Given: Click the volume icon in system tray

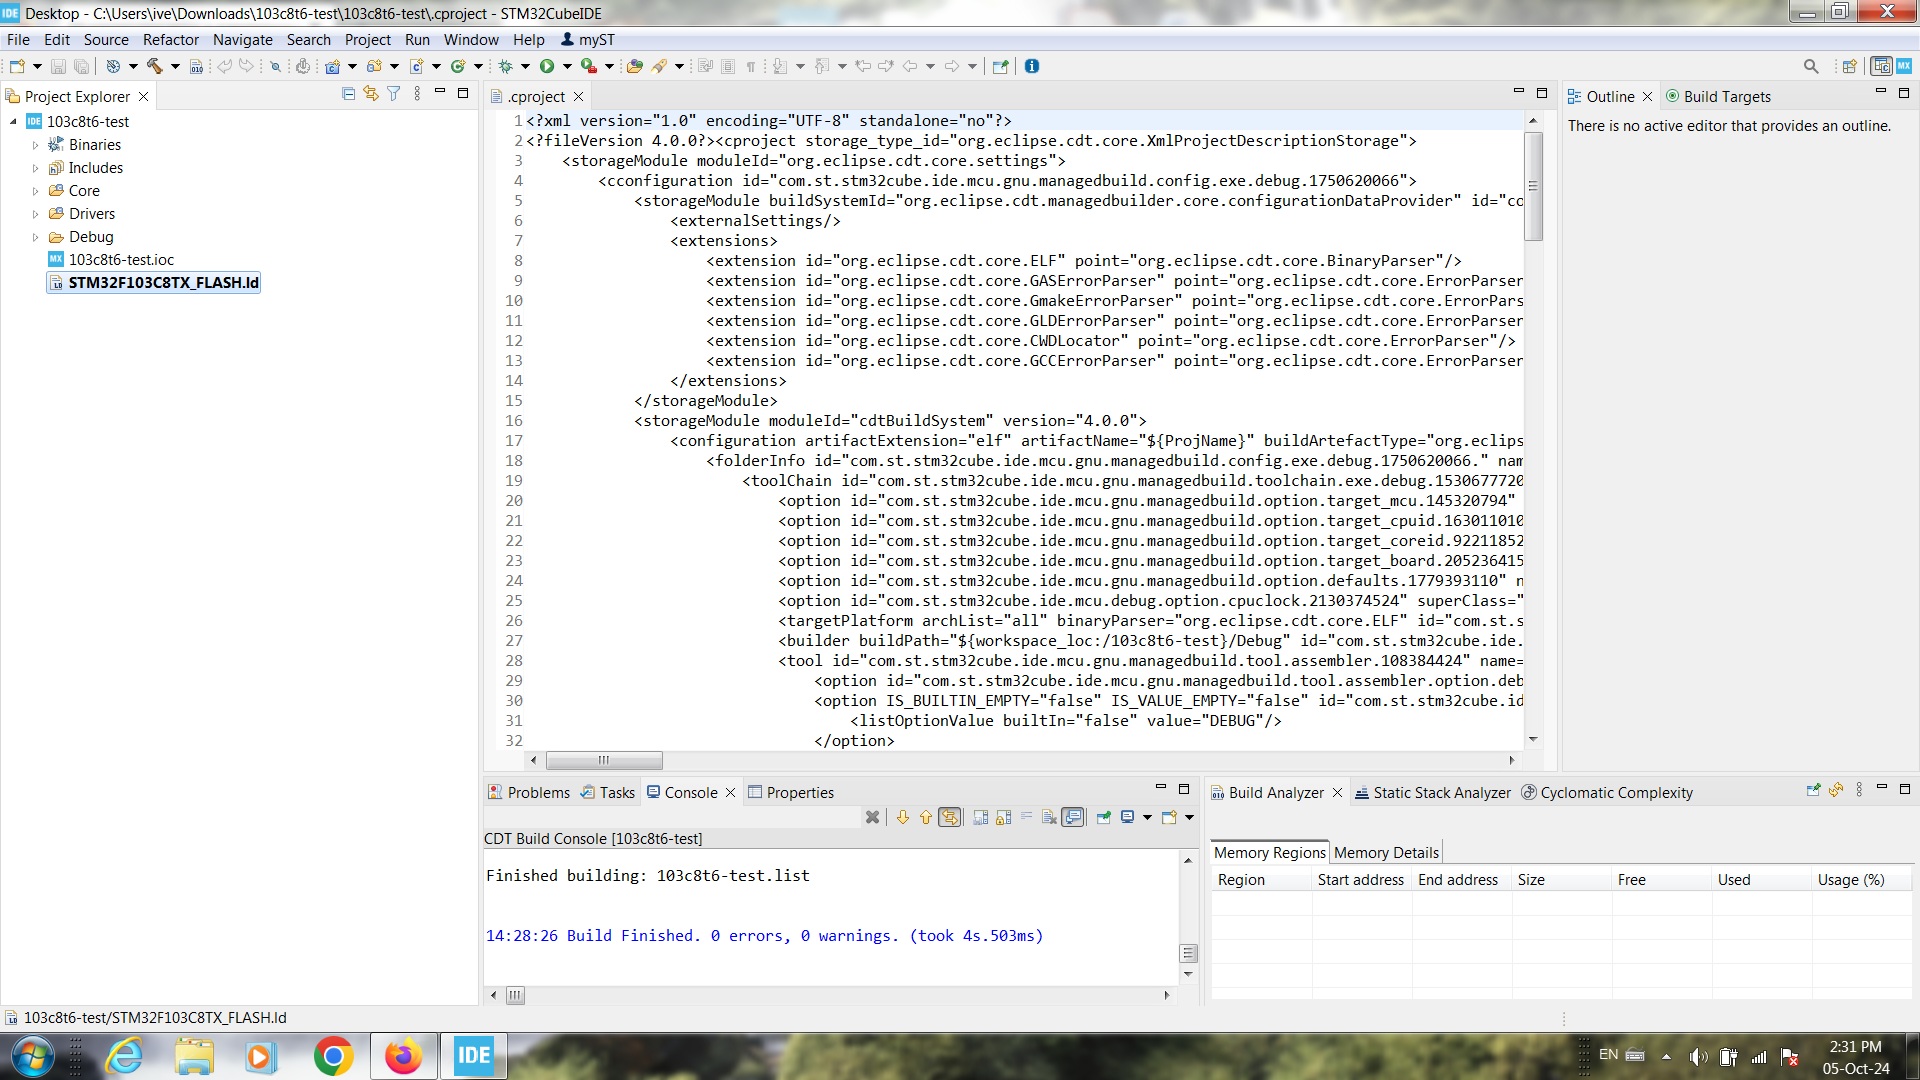Looking at the screenshot, I should tap(1698, 1056).
